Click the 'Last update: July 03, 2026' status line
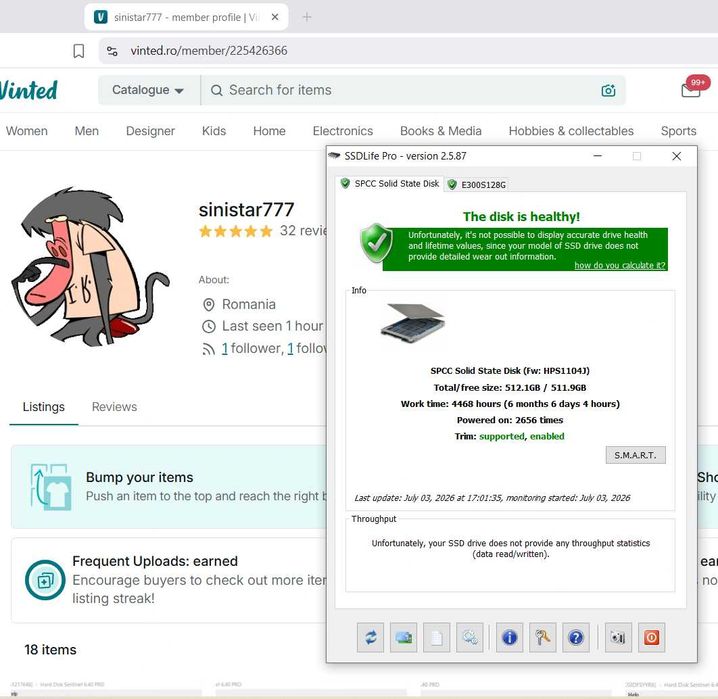 tap(492, 498)
